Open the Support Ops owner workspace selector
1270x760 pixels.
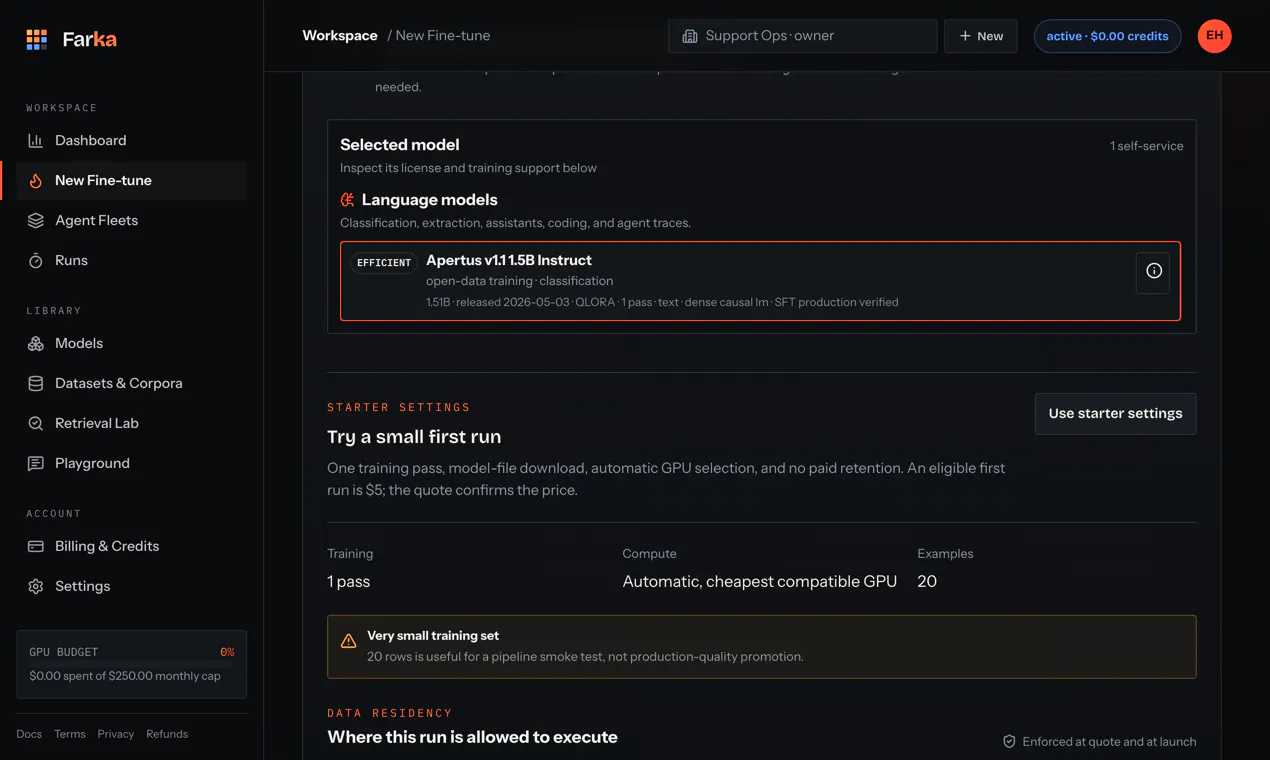click(x=802, y=36)
